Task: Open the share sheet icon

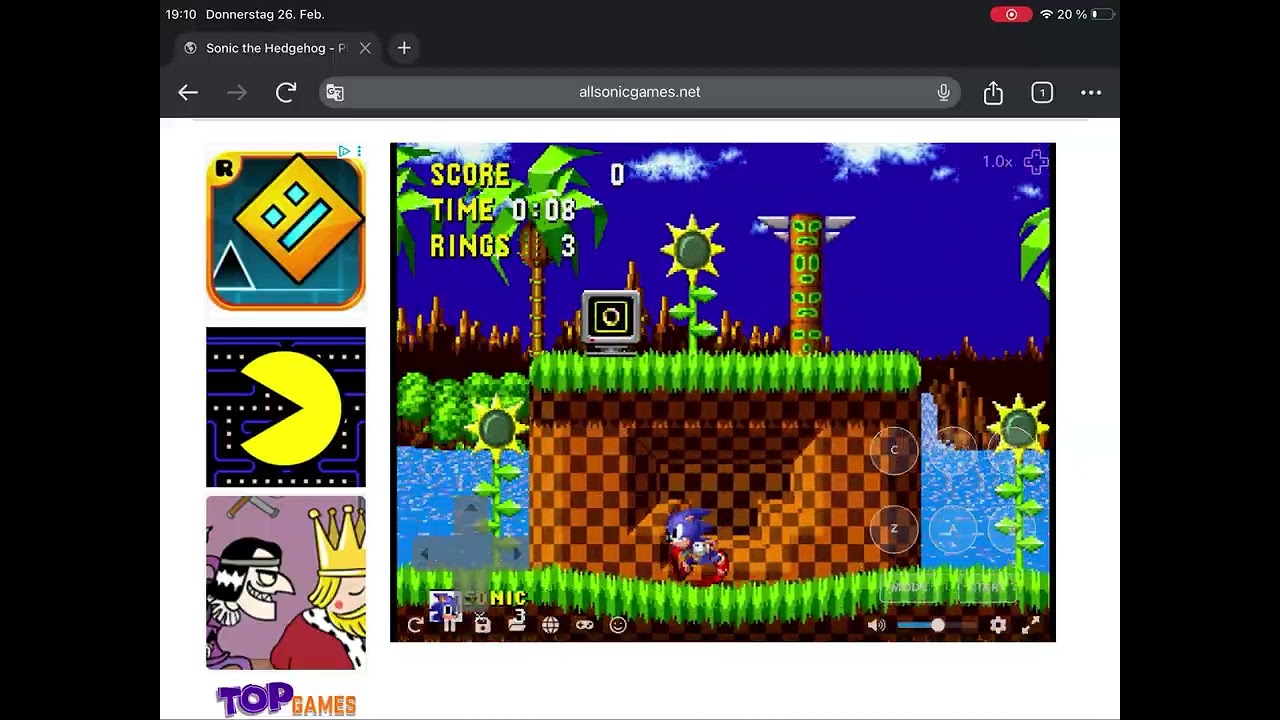Action: pos(993,92)
